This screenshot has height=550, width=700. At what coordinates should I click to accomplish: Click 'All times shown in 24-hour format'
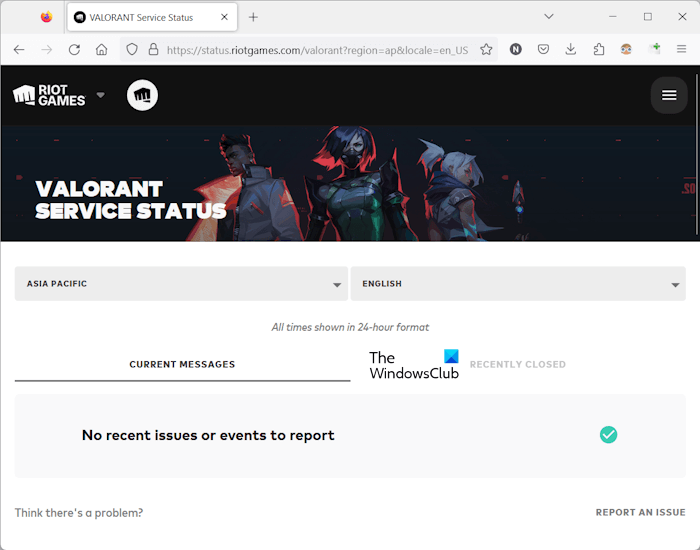coord(350,327)
